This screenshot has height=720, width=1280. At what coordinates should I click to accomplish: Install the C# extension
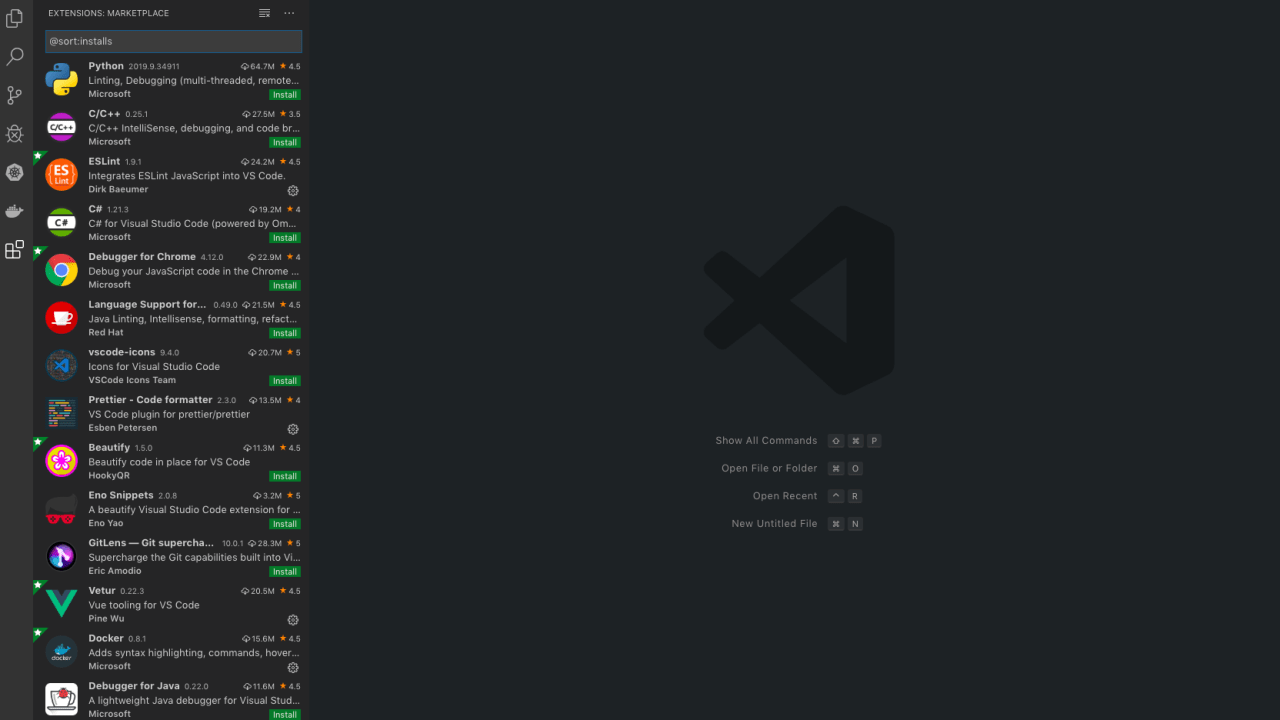pyautogui.click(x=285, y=238)
